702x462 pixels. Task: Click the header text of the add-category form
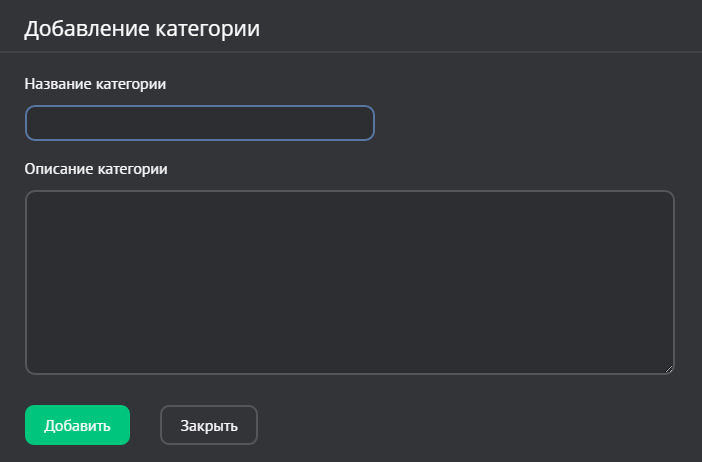click(142, 28)
